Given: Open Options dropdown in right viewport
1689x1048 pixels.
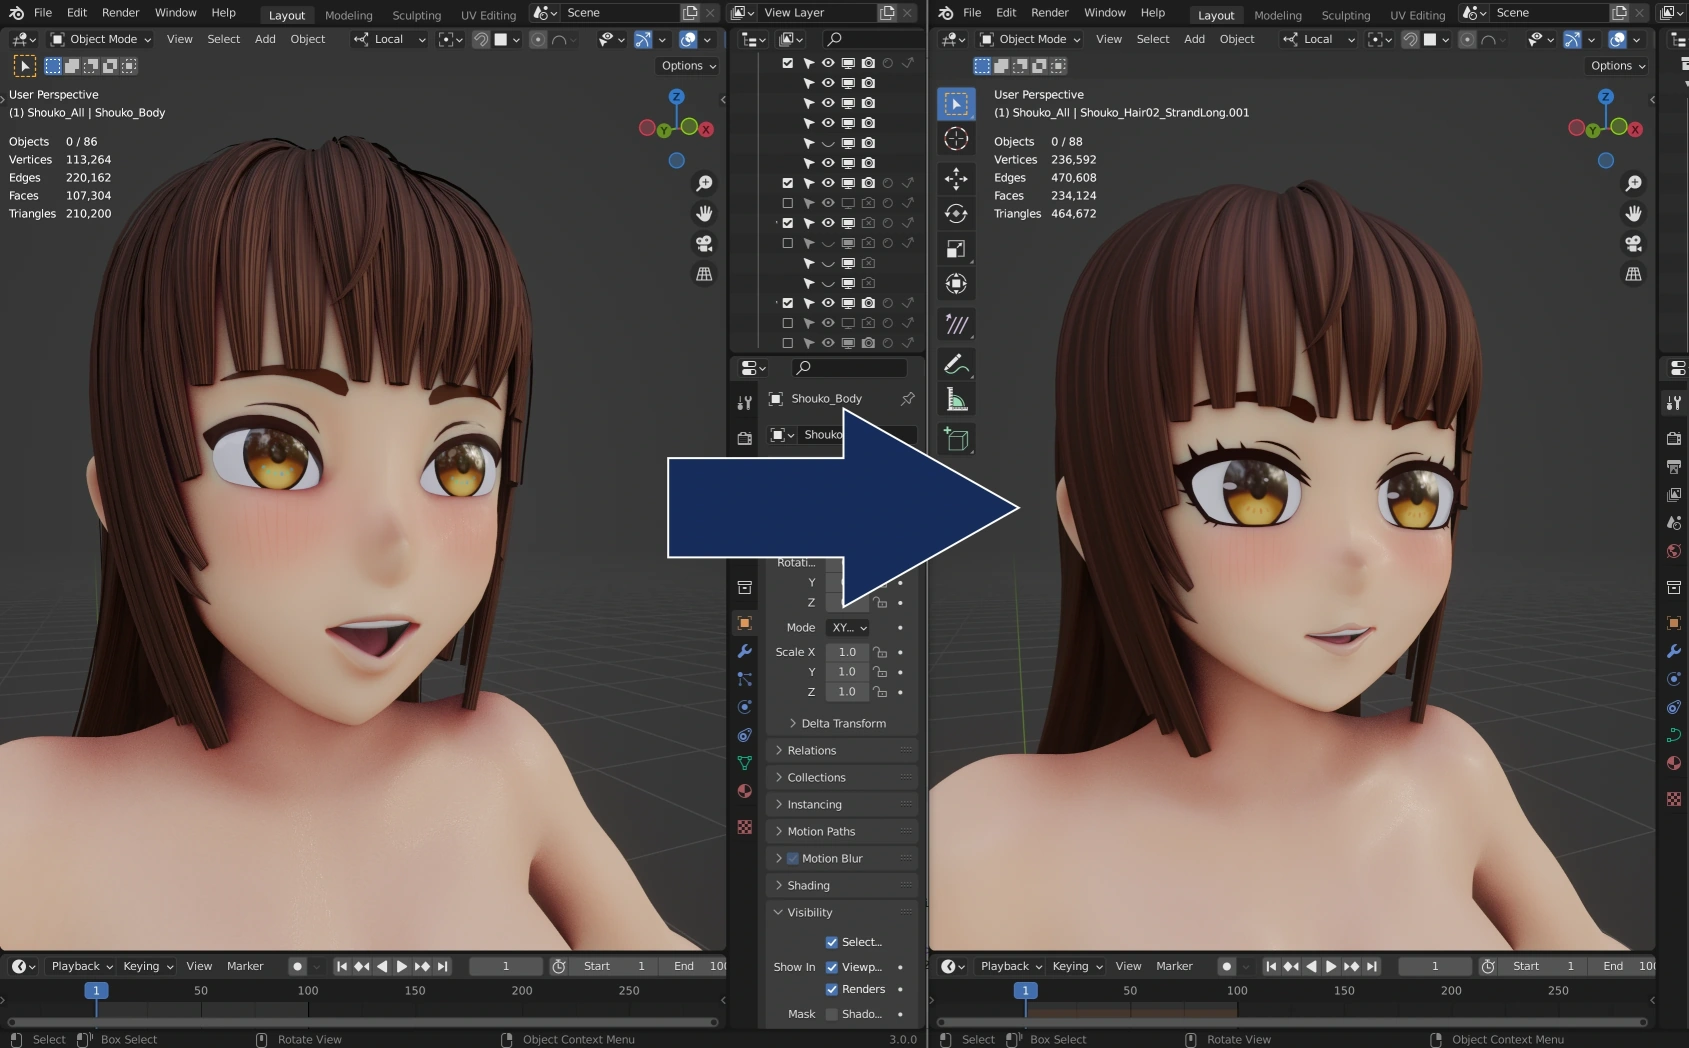Looking at the screenshot, I should tap(1617, 66).
